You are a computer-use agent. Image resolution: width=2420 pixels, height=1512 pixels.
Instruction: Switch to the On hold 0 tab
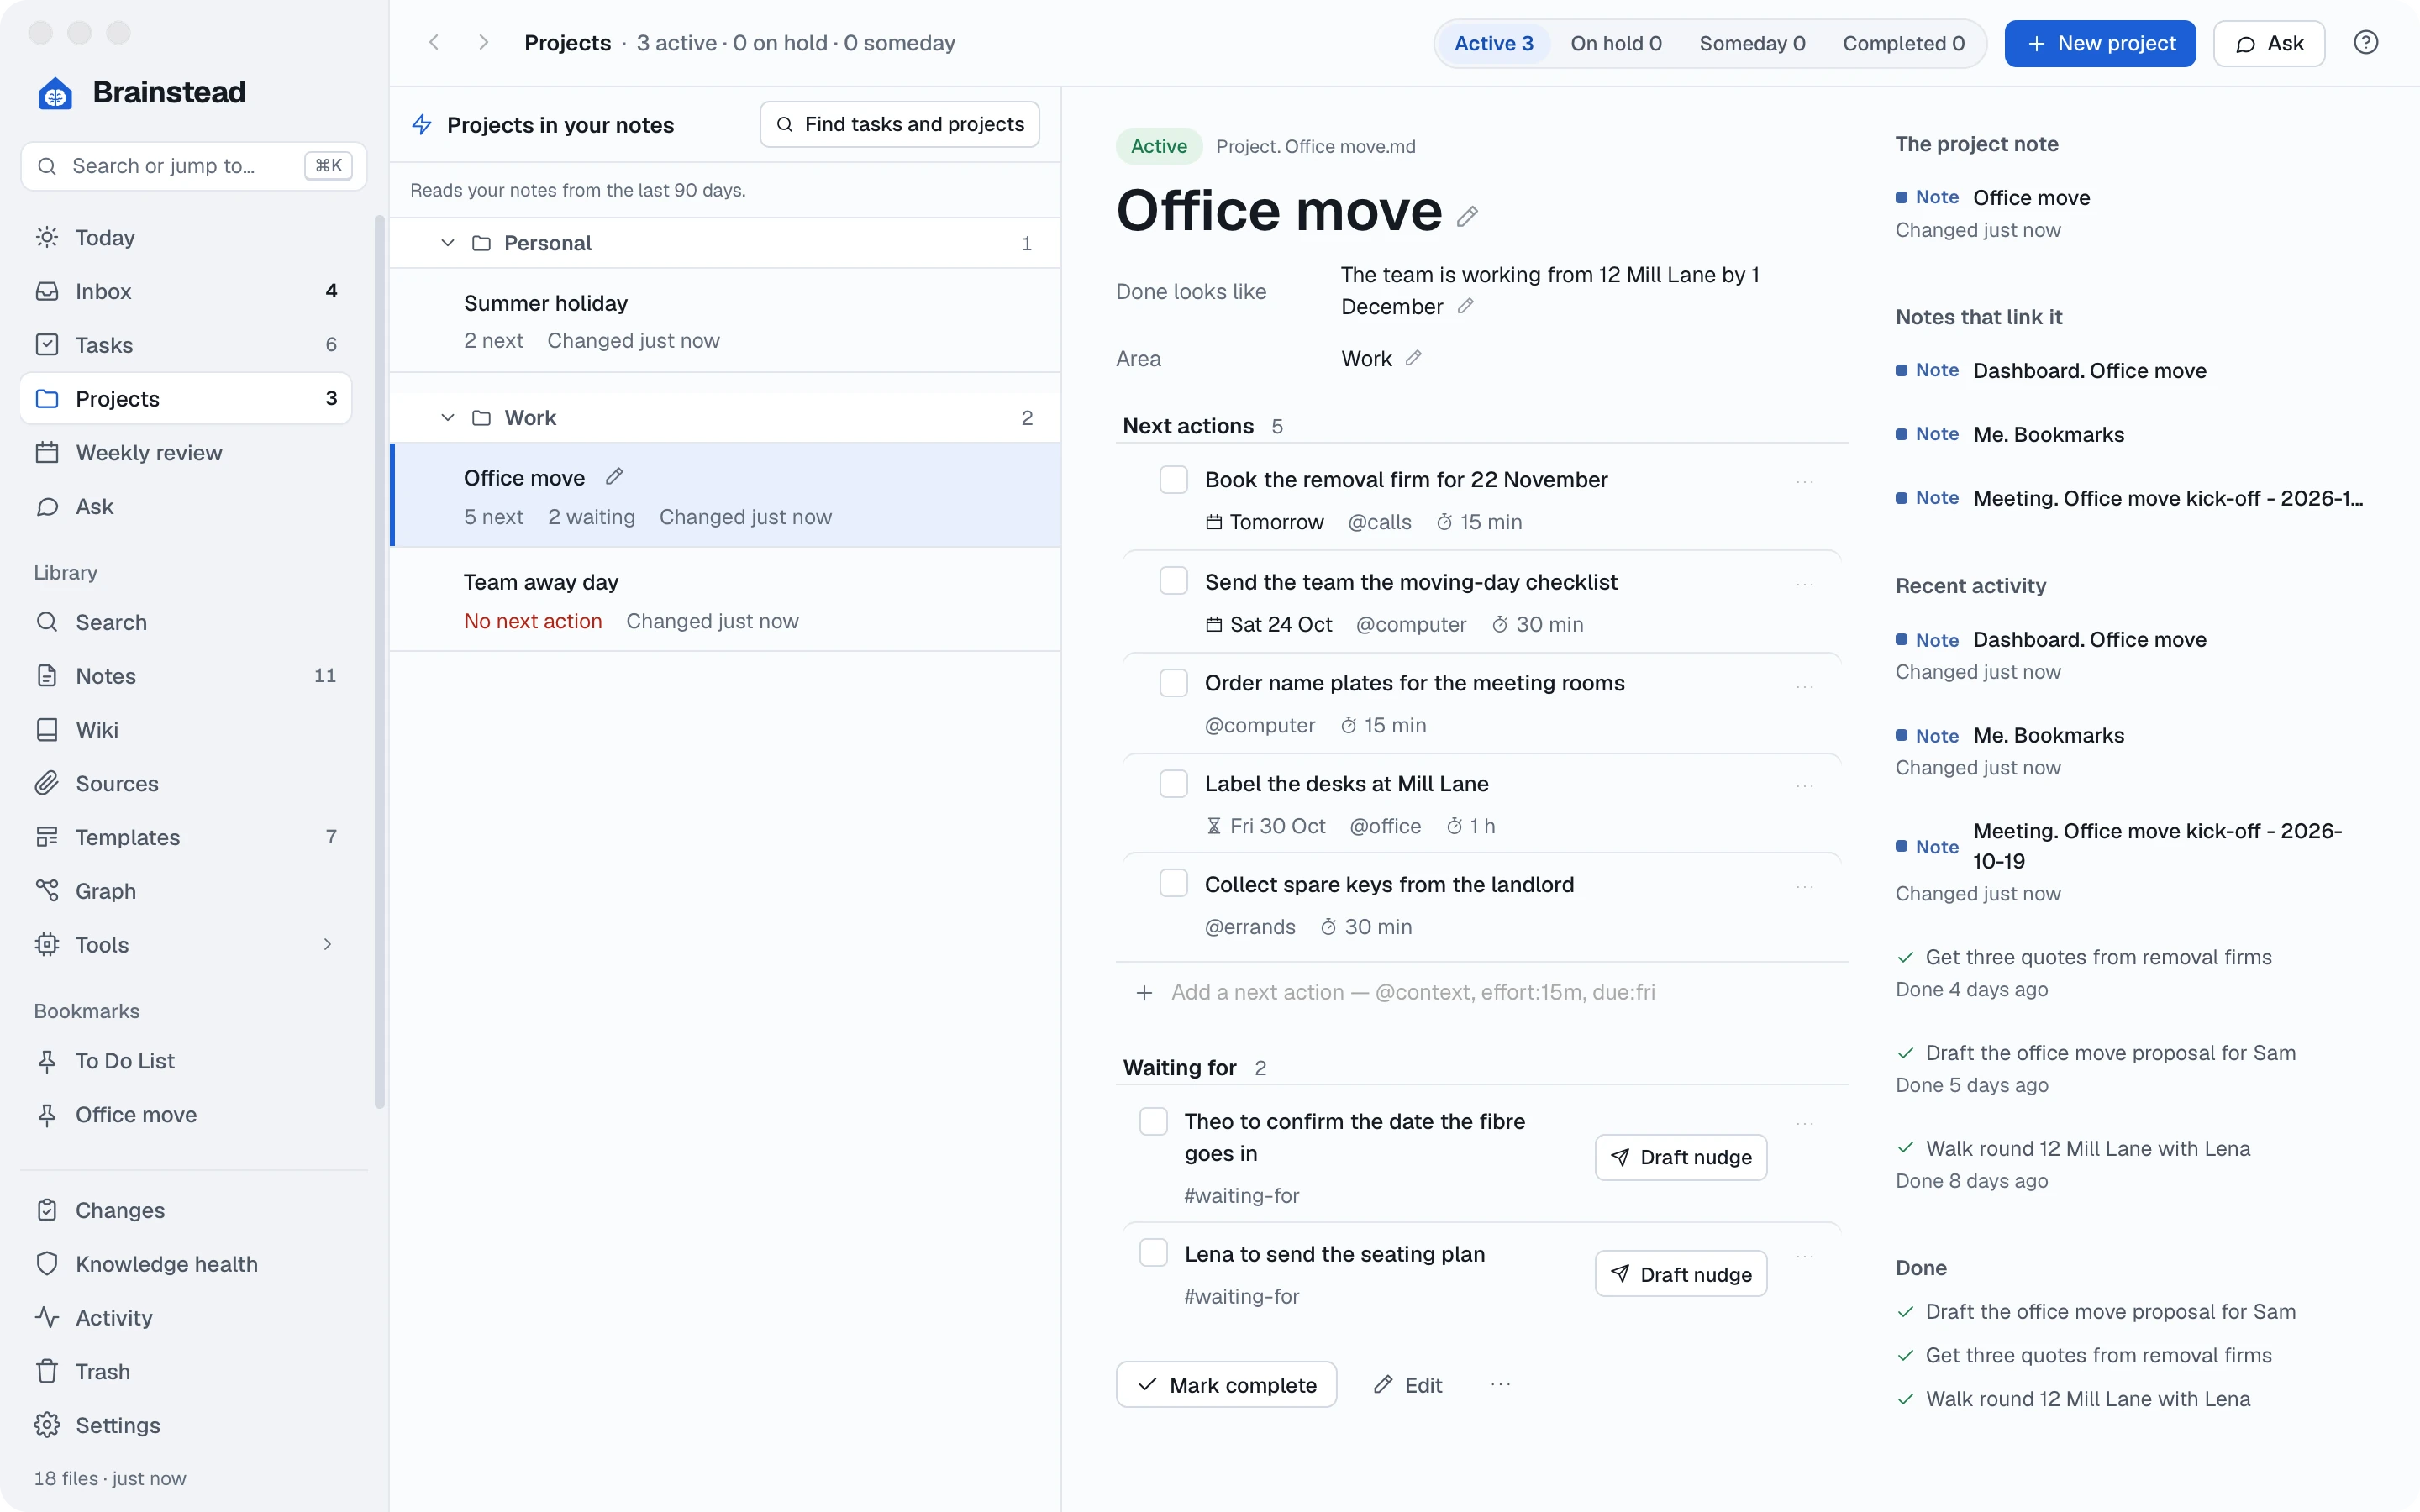coord(1616,43)
